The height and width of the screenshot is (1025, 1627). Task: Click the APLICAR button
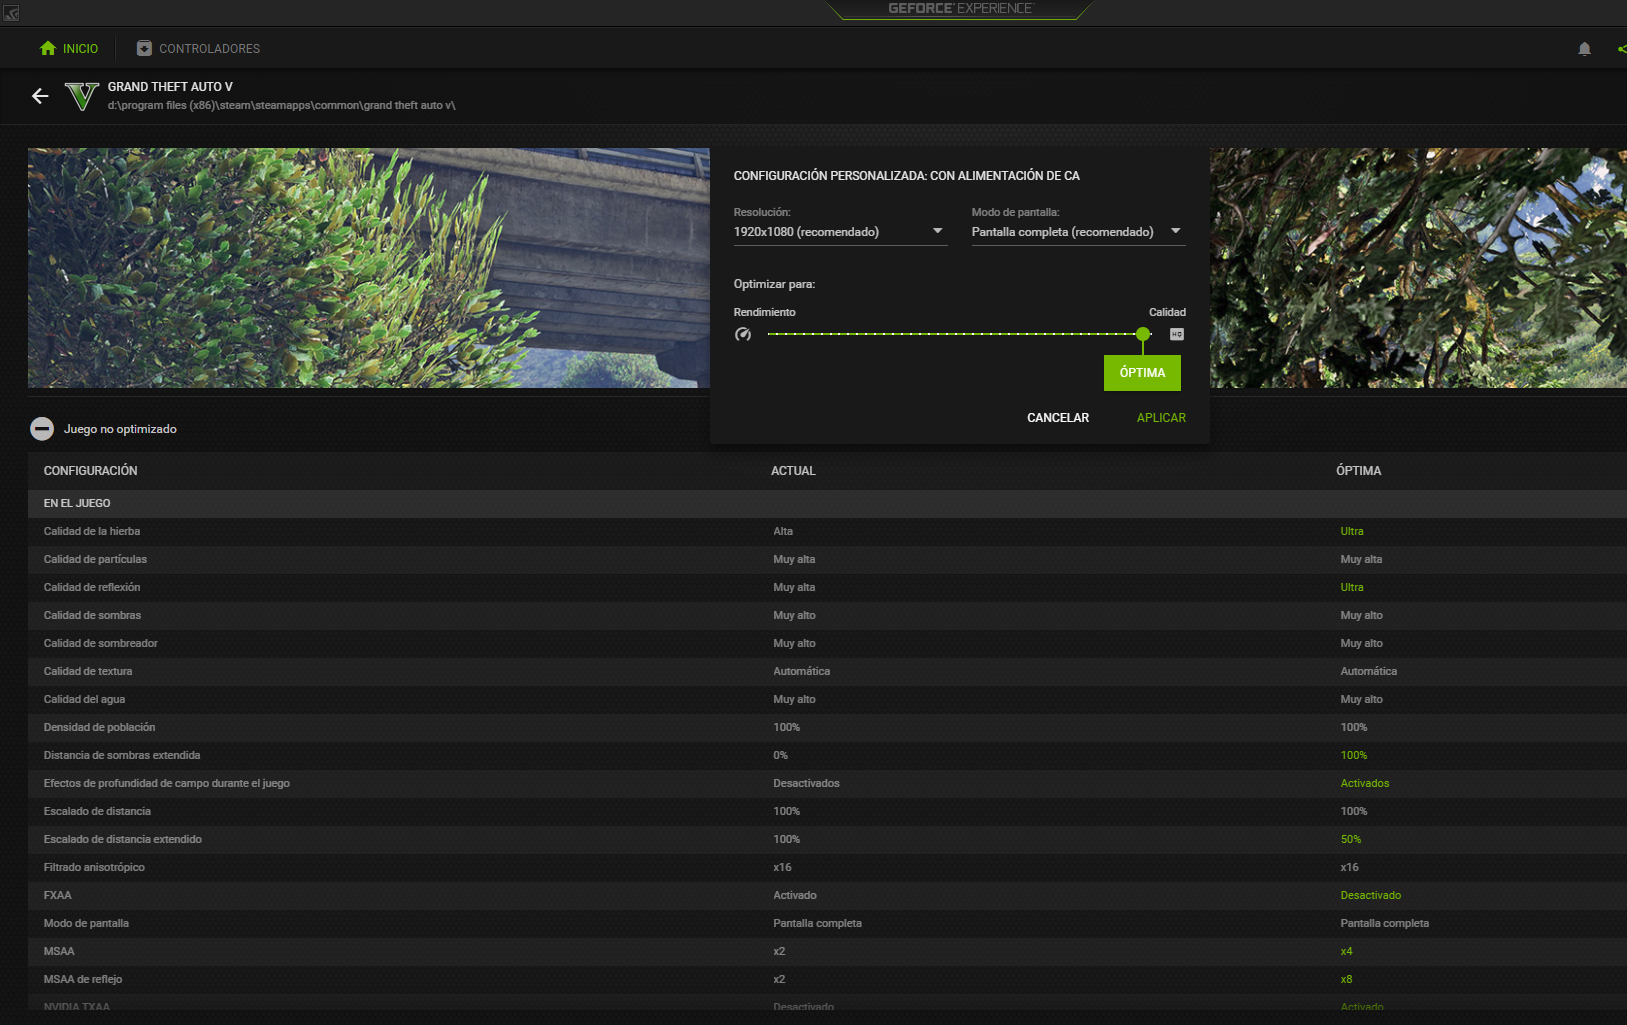pos(1161,418)
